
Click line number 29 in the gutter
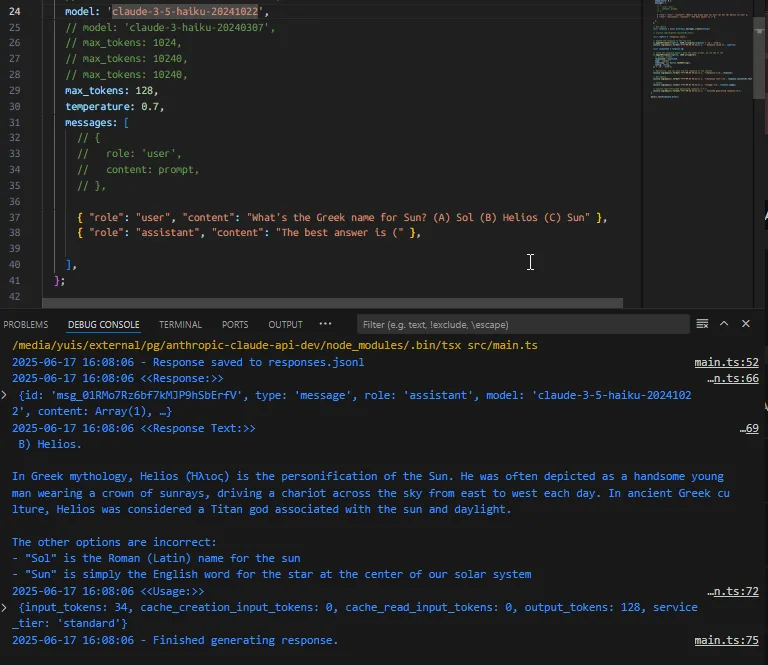pyautogui.click(x=14, y=90)
